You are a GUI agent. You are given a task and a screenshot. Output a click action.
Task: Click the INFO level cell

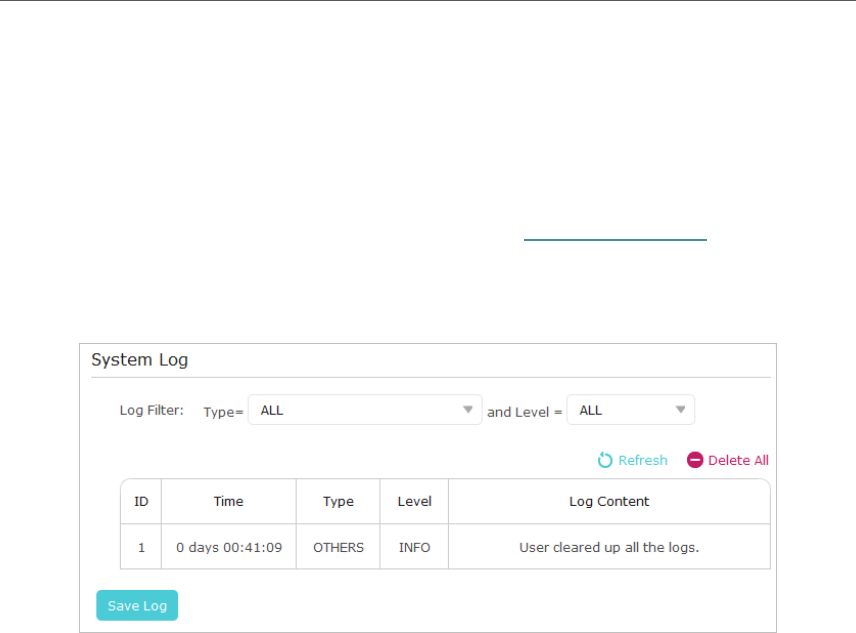point(414,547)
